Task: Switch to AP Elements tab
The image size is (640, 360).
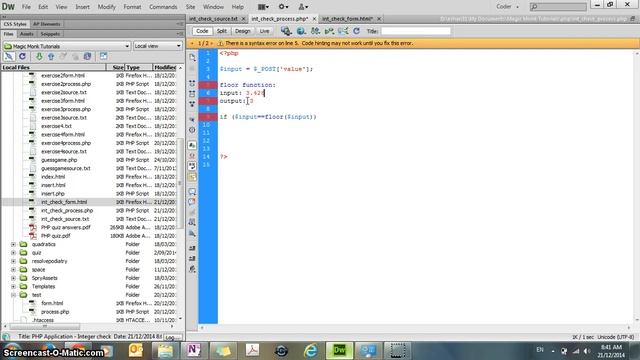Action: [x=47, y=24]
